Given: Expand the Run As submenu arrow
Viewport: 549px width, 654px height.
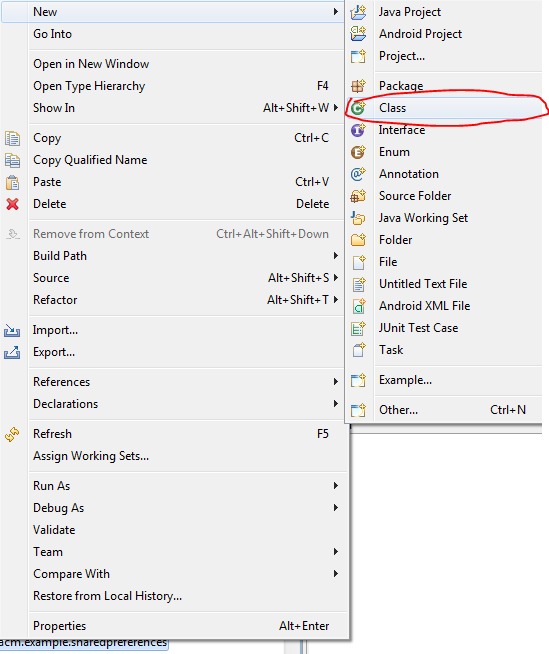Looking at the screenshot, I should [x=335, y=485].
